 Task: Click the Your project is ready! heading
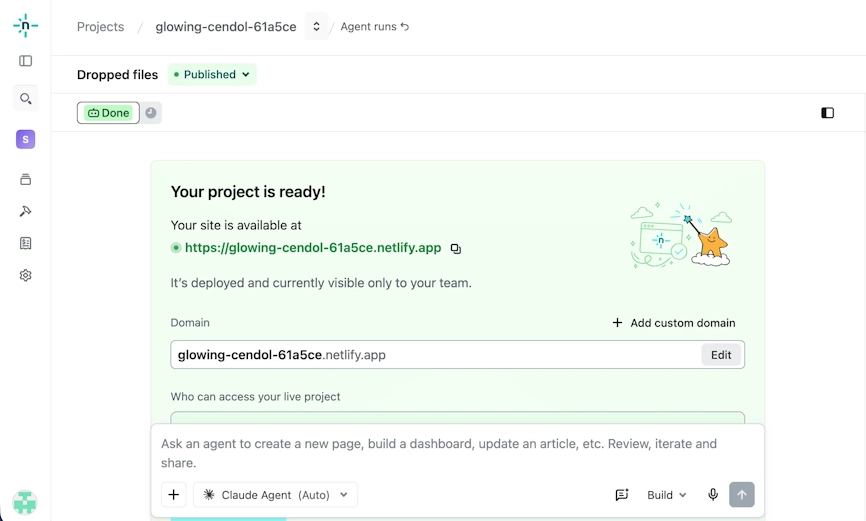tap(248, 192)
